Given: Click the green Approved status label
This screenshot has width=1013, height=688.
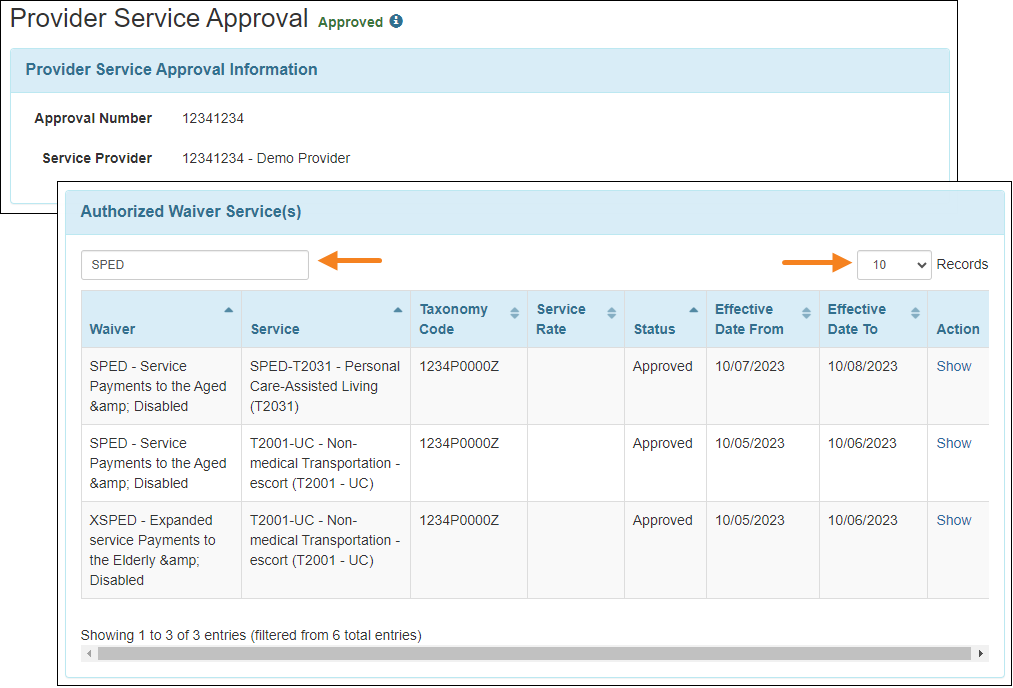Looking at the screenshot, I should tap(350, 22).
